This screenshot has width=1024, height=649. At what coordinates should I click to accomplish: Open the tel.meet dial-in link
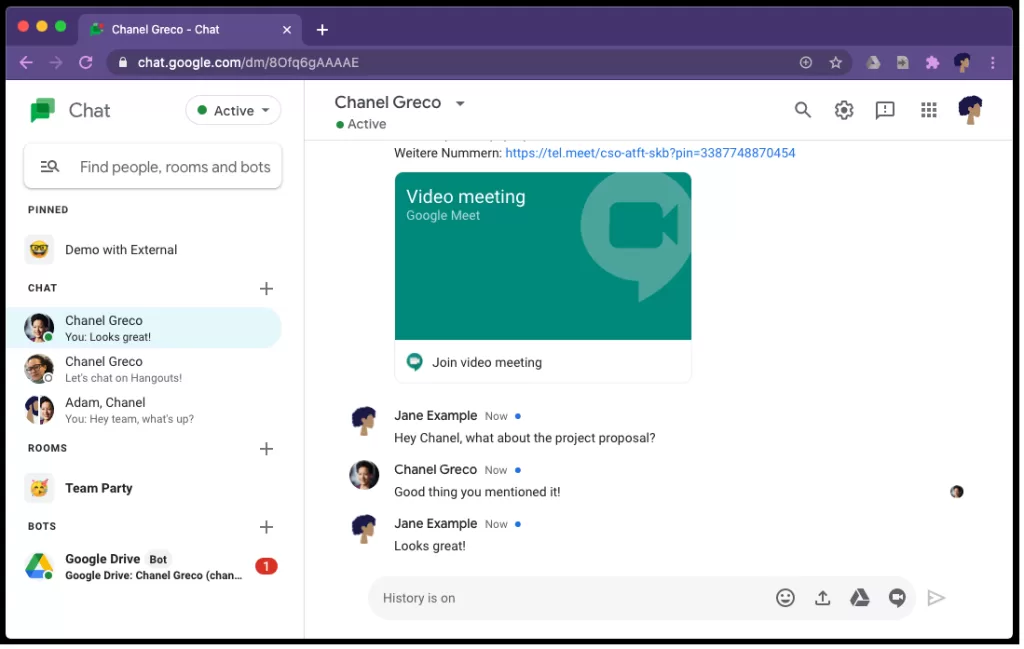650,153
